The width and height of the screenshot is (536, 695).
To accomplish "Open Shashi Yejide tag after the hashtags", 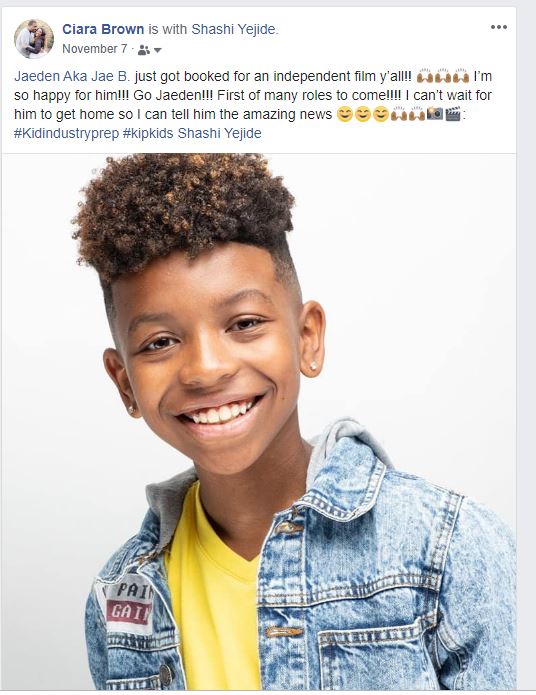I will [x=219, y=133].
